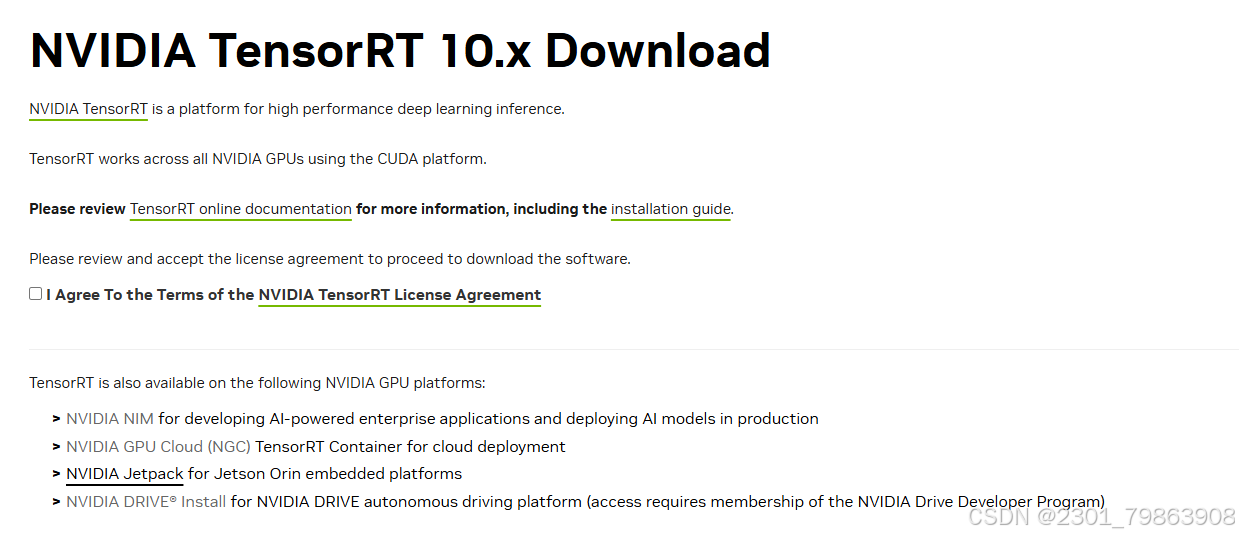Open the installation guide link
This screenshot has height=536, width=1239.
pos(671,209)
